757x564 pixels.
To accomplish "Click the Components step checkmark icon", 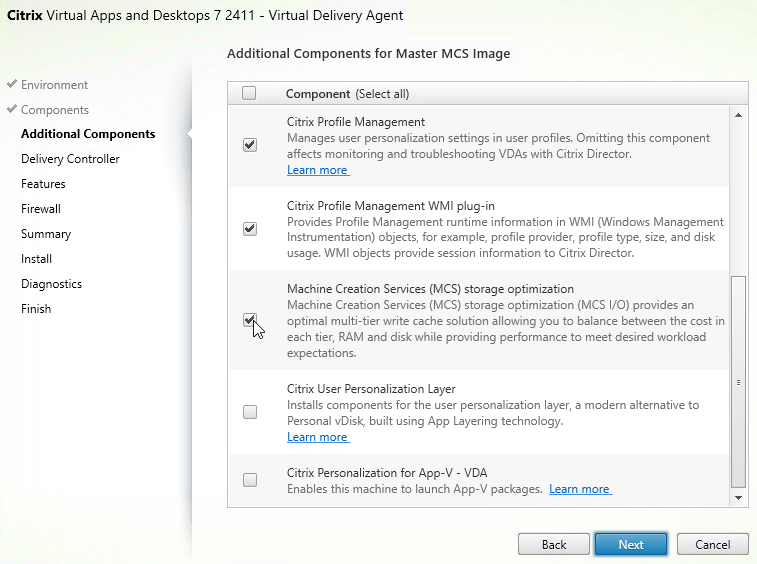I will [x=12, y=109].
